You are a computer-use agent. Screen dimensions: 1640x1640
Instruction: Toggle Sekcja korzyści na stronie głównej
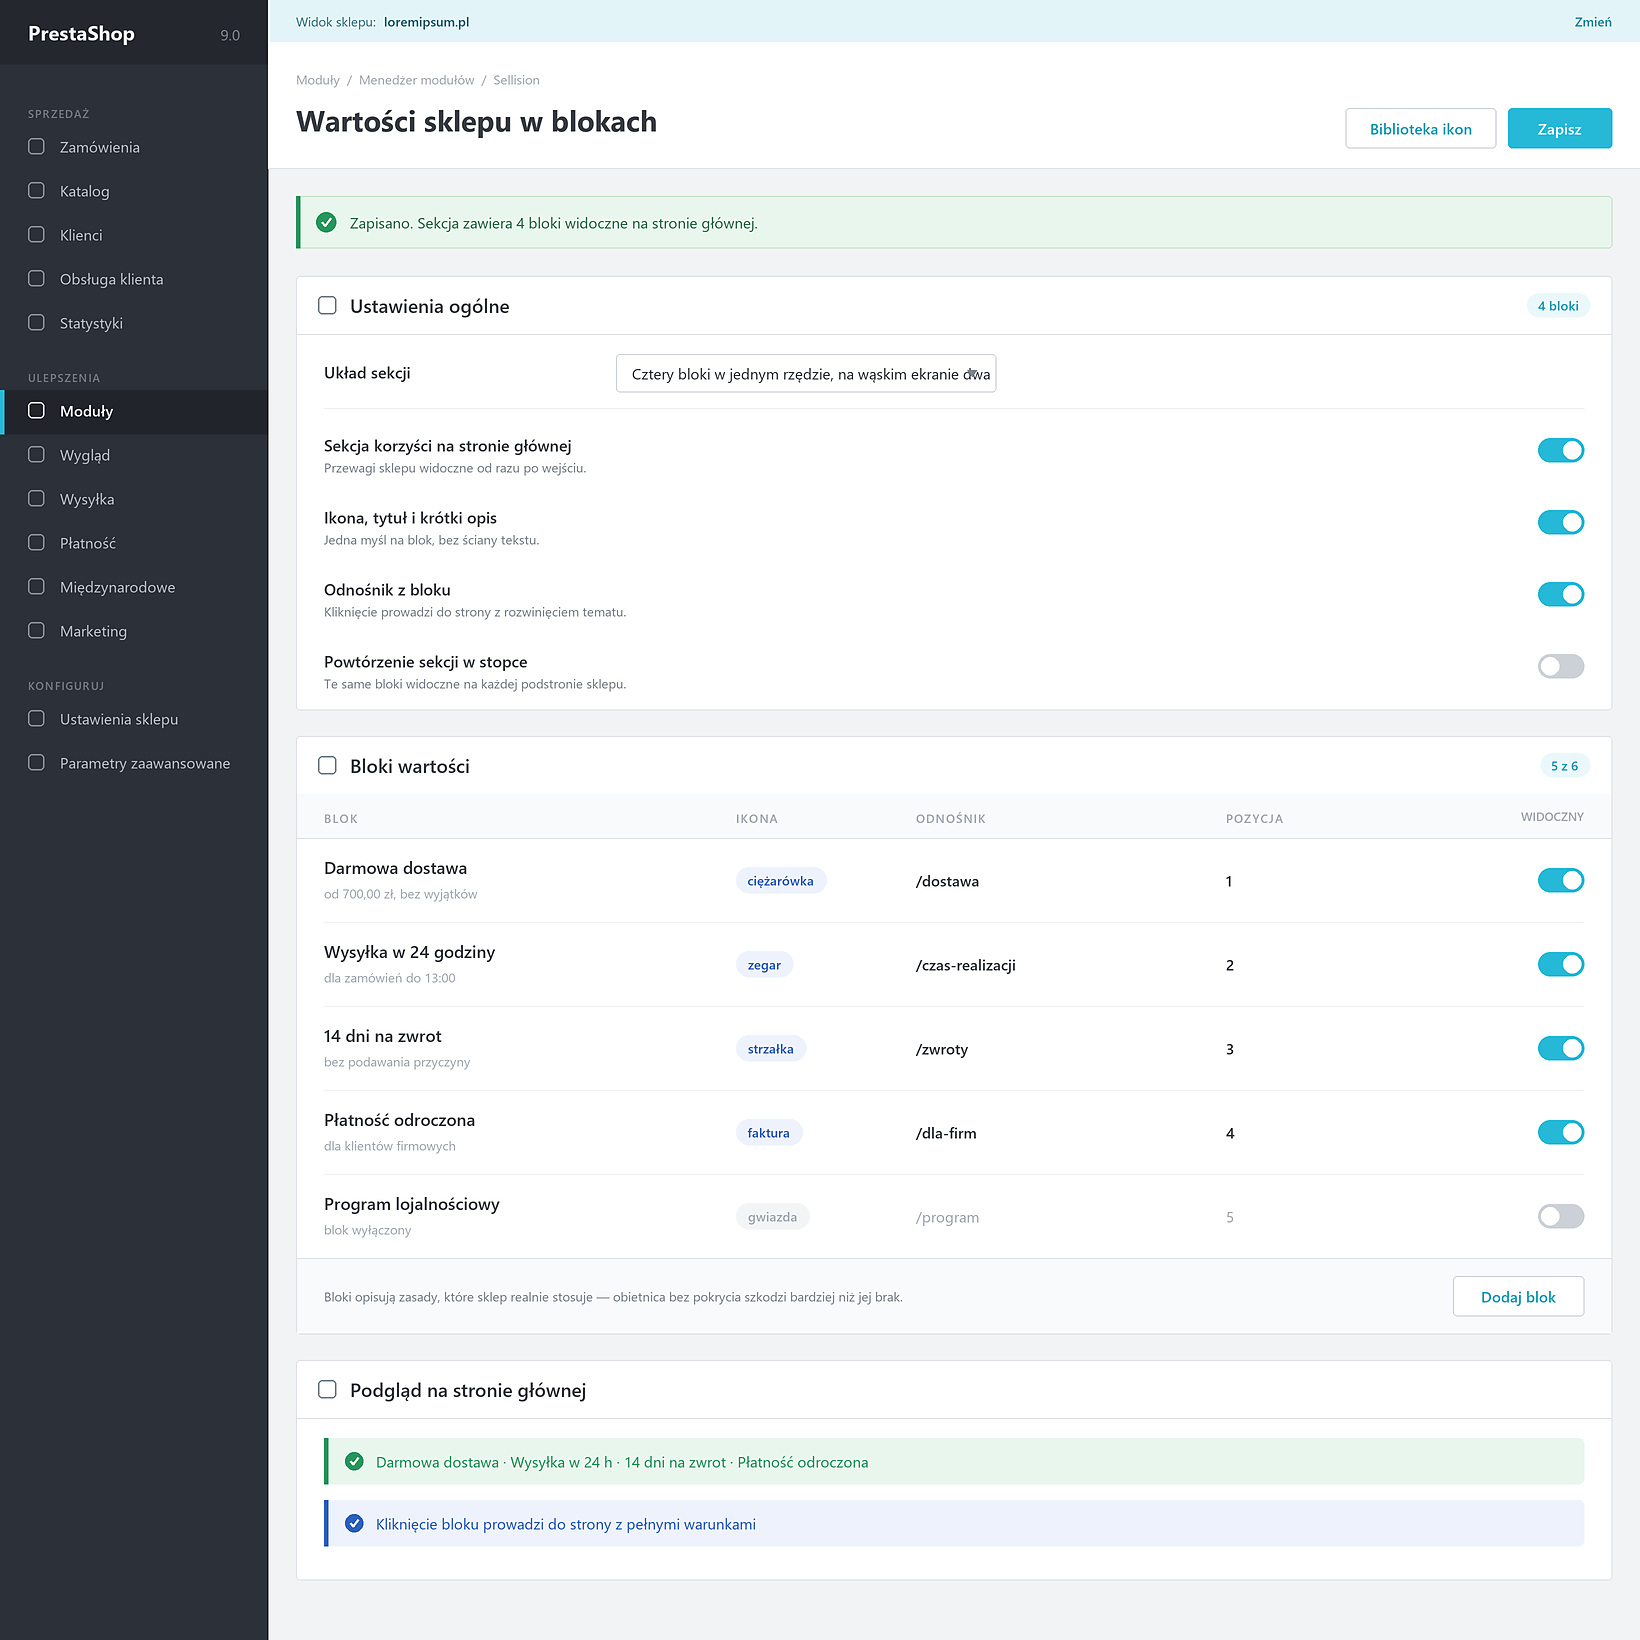click(x=1560, y=451)
